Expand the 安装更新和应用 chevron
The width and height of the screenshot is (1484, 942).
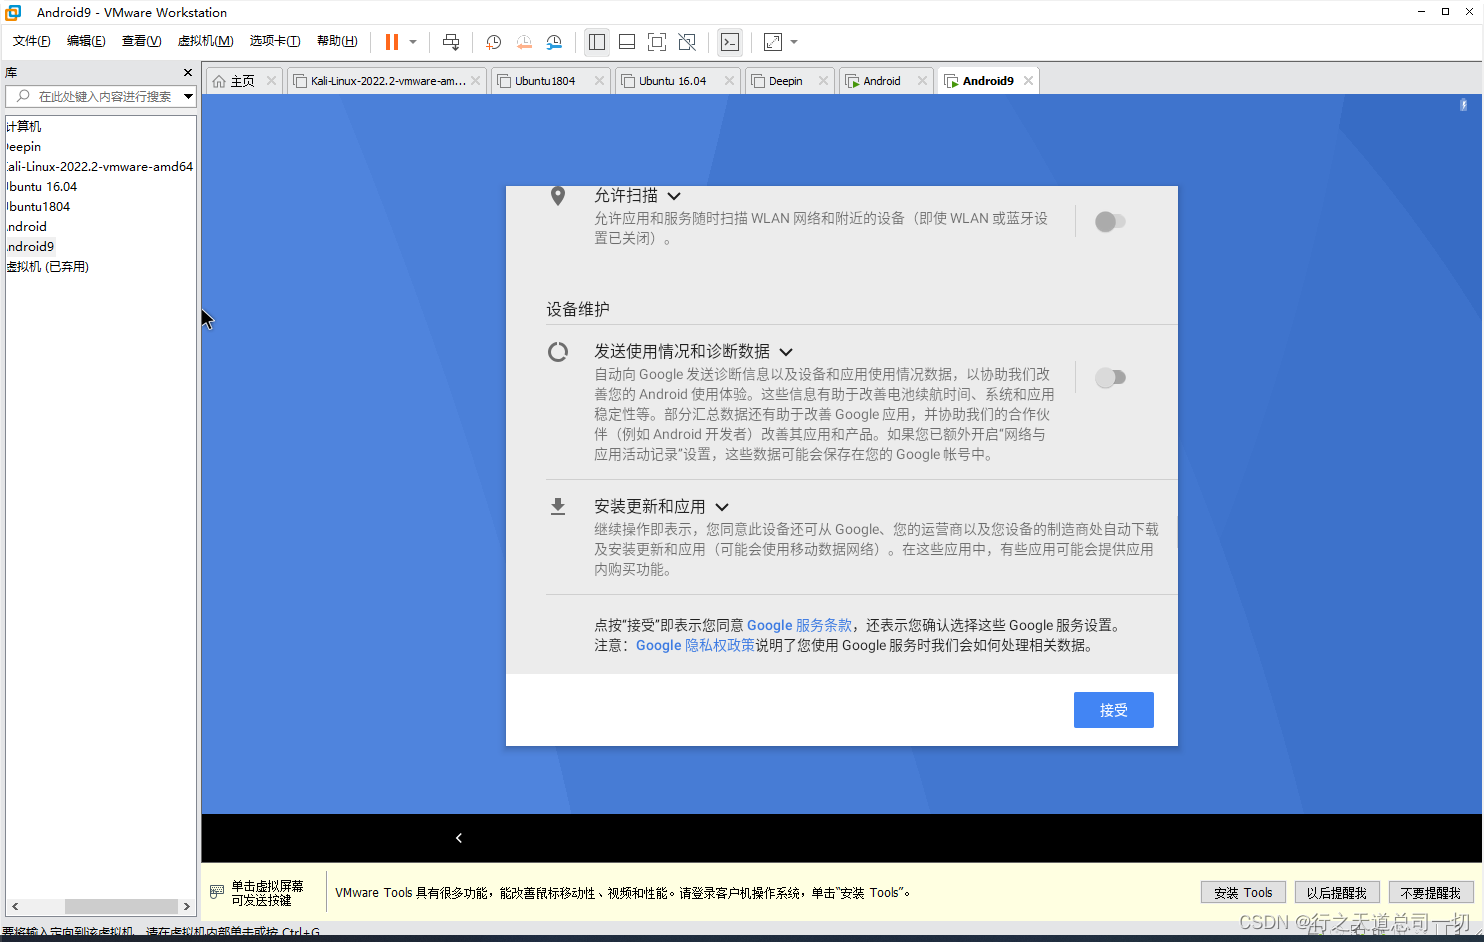point(722,507)
